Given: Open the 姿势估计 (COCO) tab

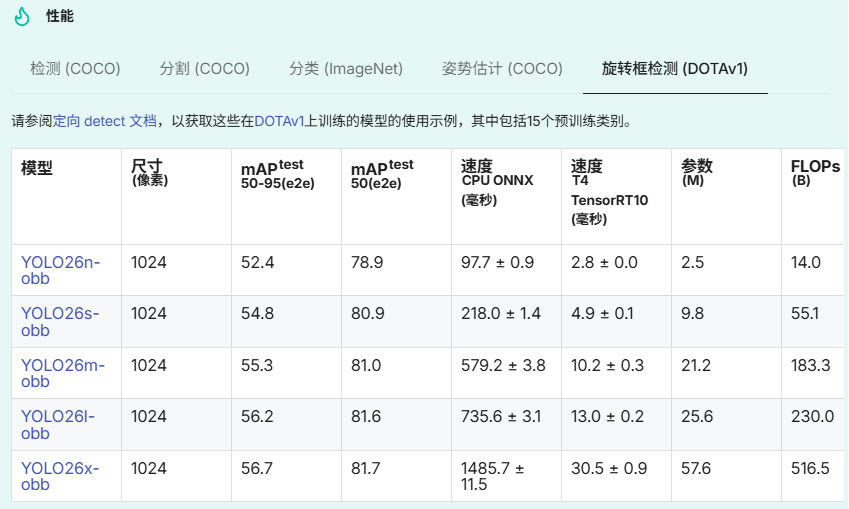Looking at the screenshot, I should point(502,69).
